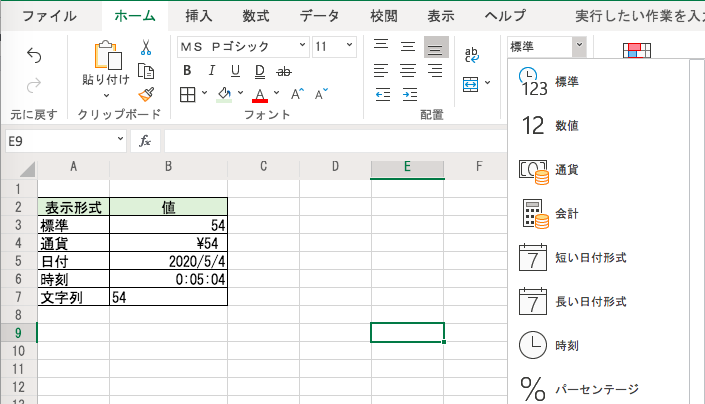Open the データ ribbon tab
Image resolution: width=705 pixels, height=404 pixels.
pyautogui.click(x=319, y=16)
